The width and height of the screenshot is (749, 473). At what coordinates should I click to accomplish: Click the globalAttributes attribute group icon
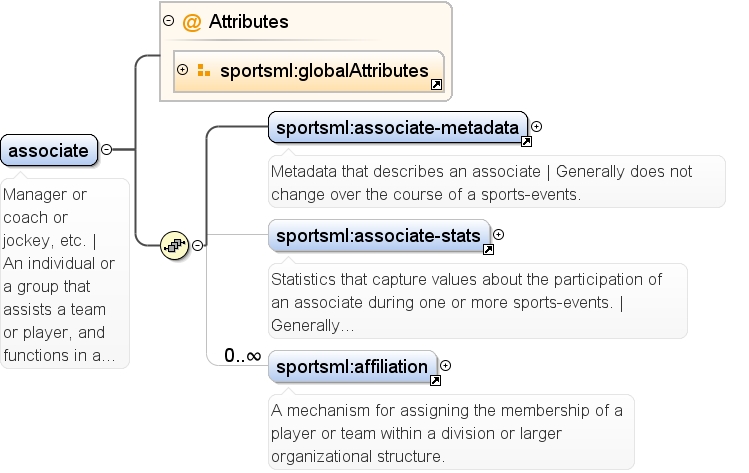[204, 70]
